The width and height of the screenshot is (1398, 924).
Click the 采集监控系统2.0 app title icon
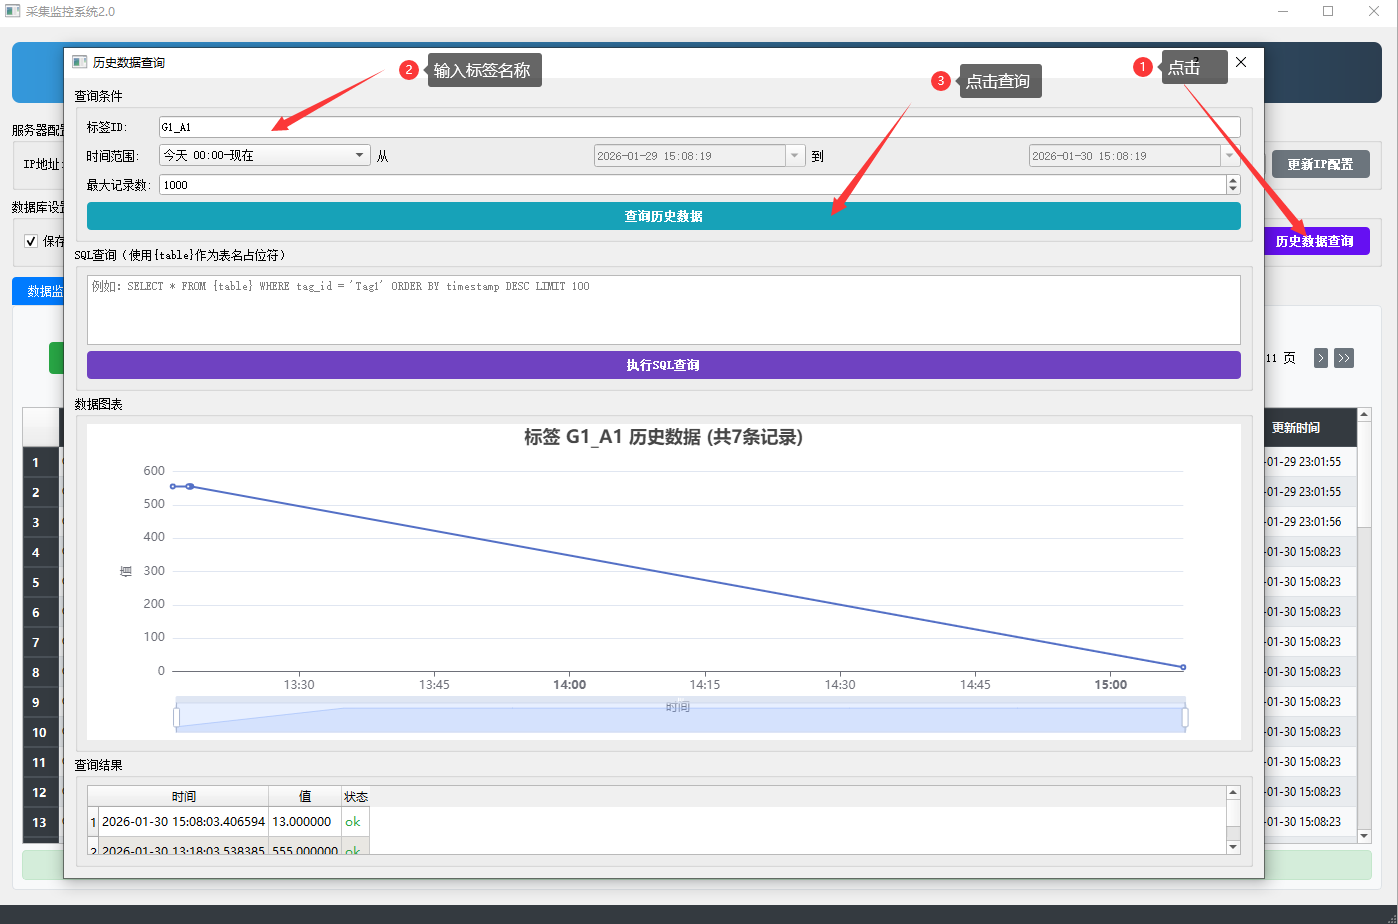click(x=13, y=11)
